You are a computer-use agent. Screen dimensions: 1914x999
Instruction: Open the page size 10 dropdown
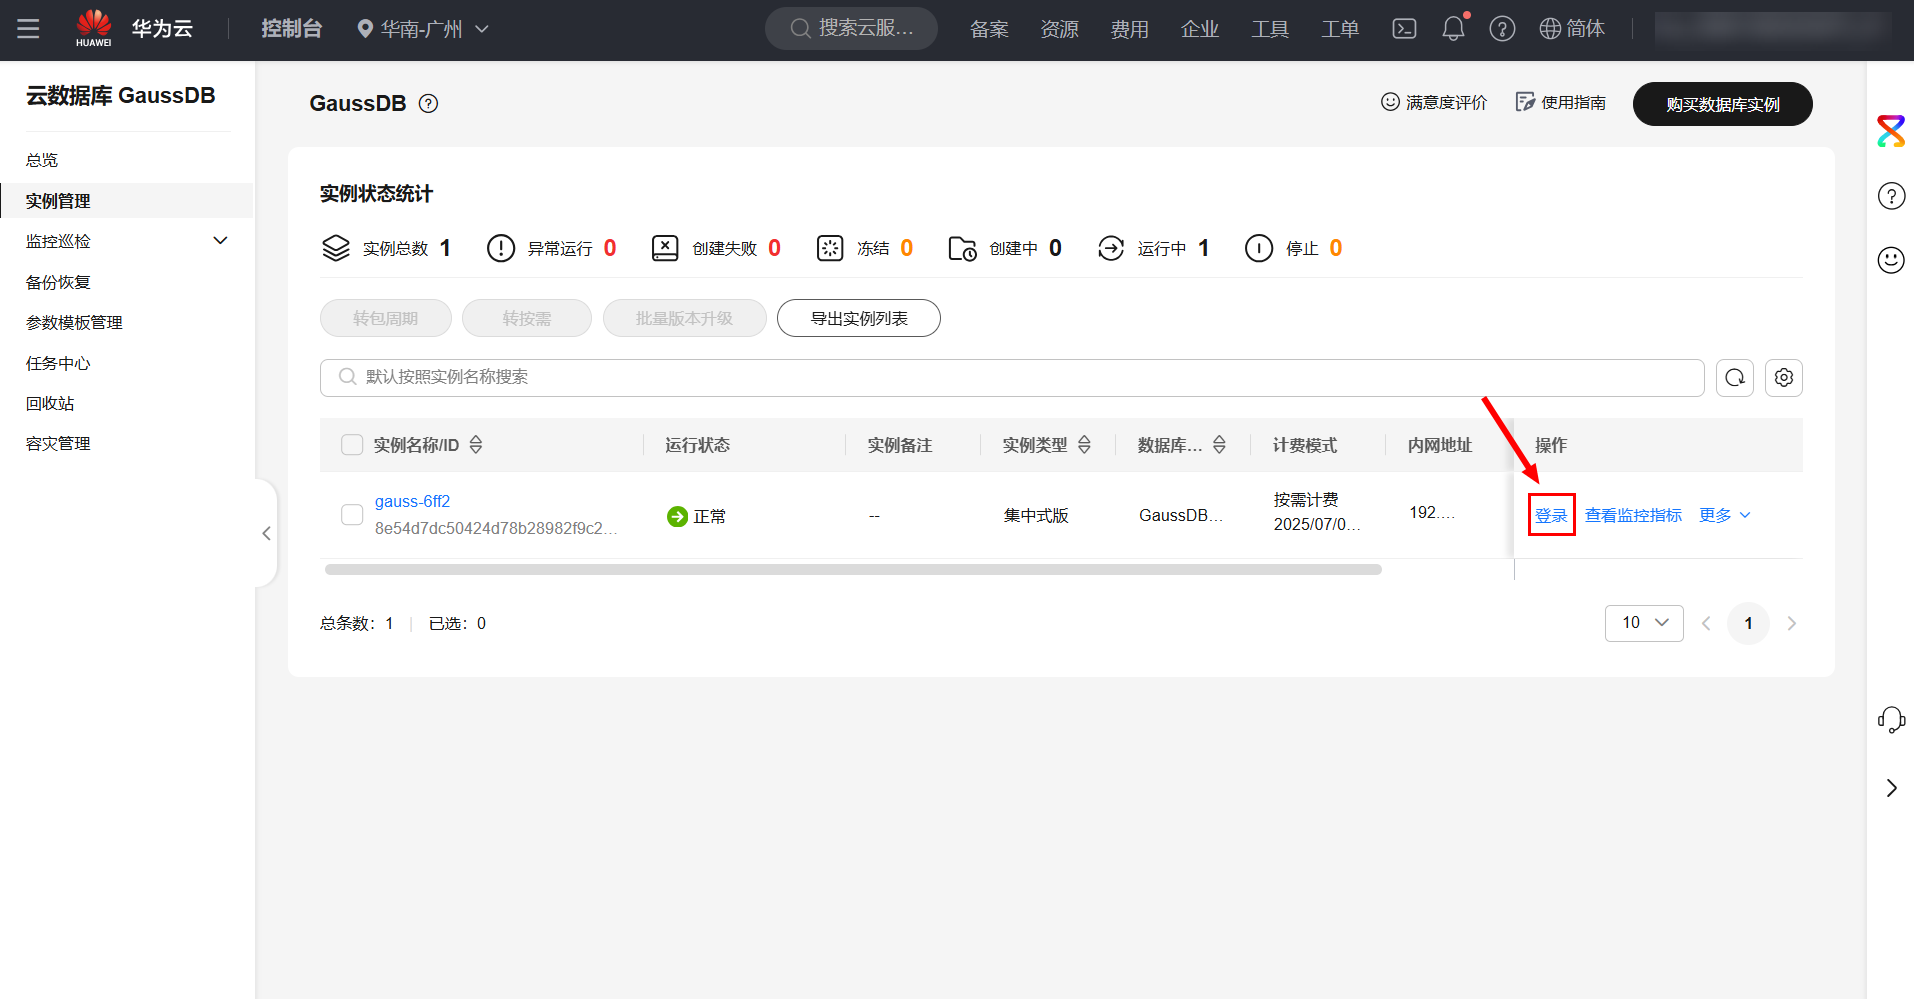click(x=1644, y=623)
